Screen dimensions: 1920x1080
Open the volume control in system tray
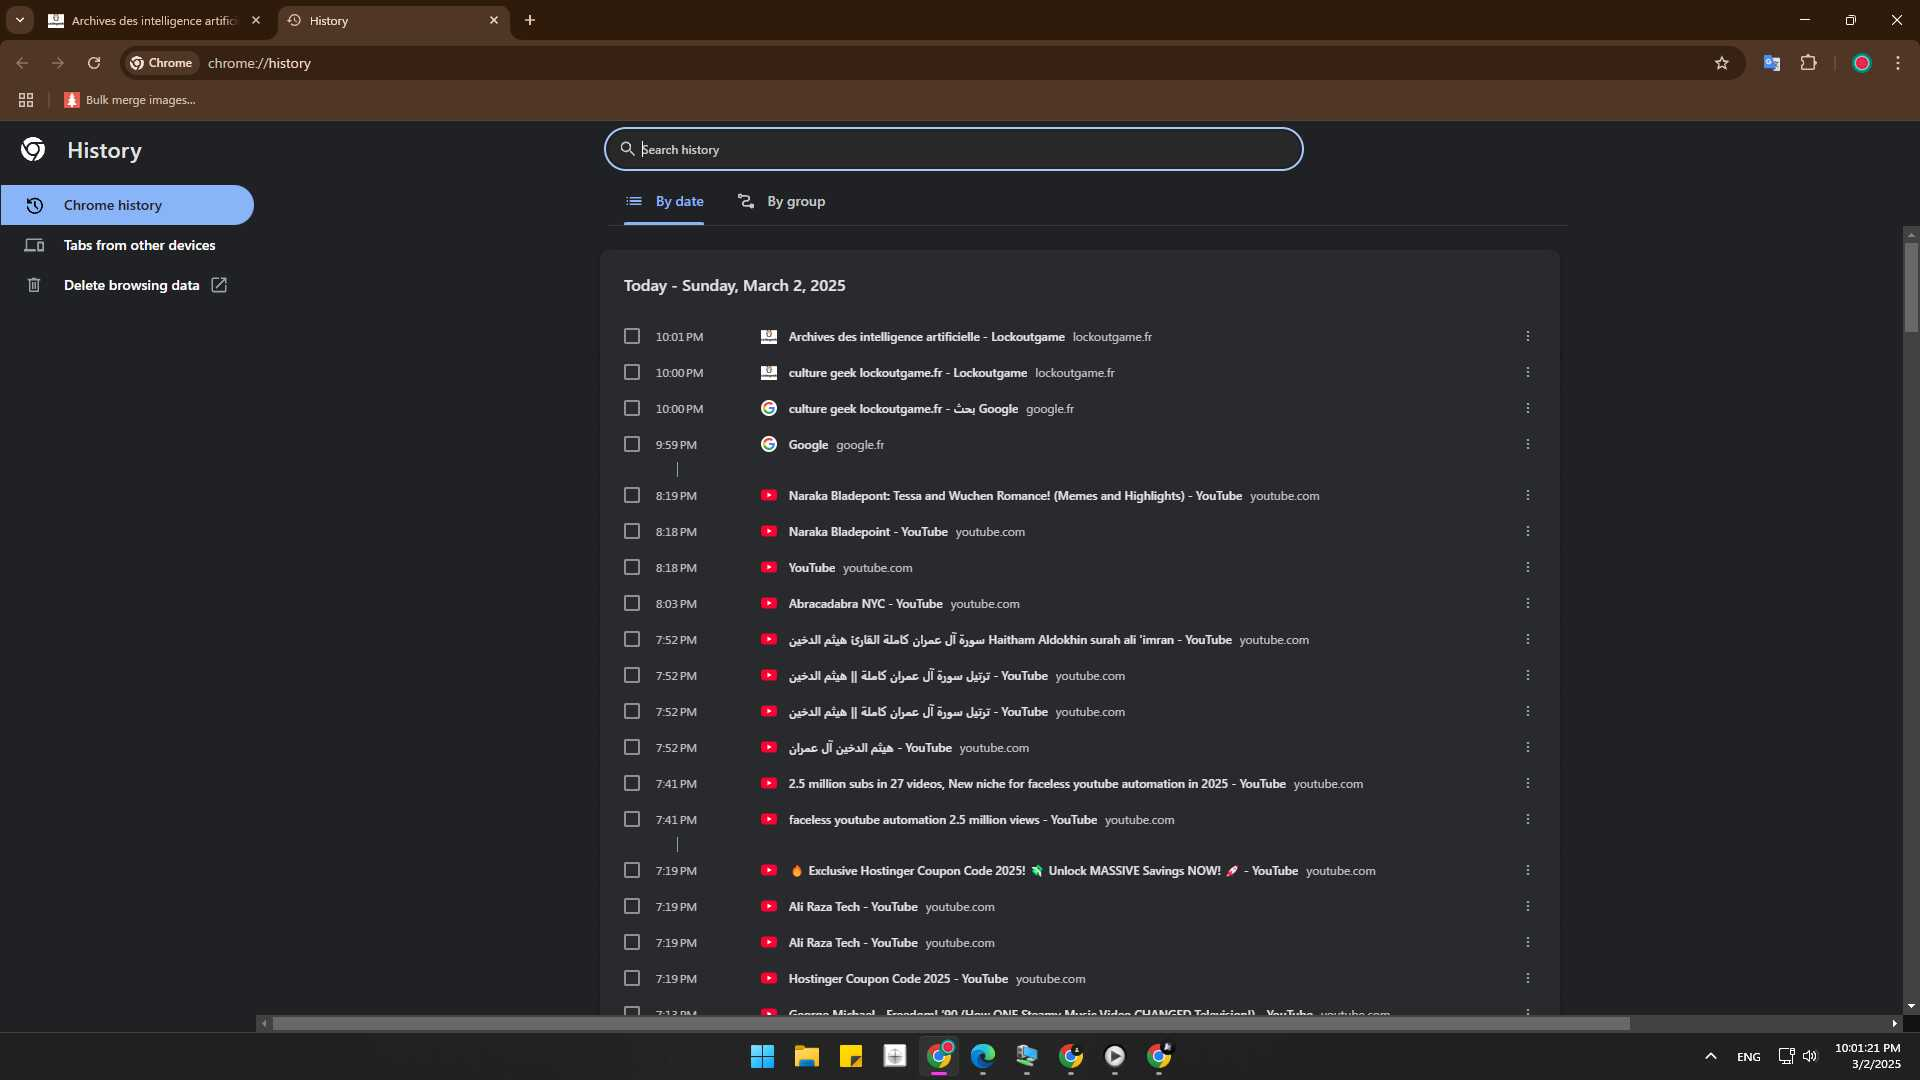pos(1810,1056)
